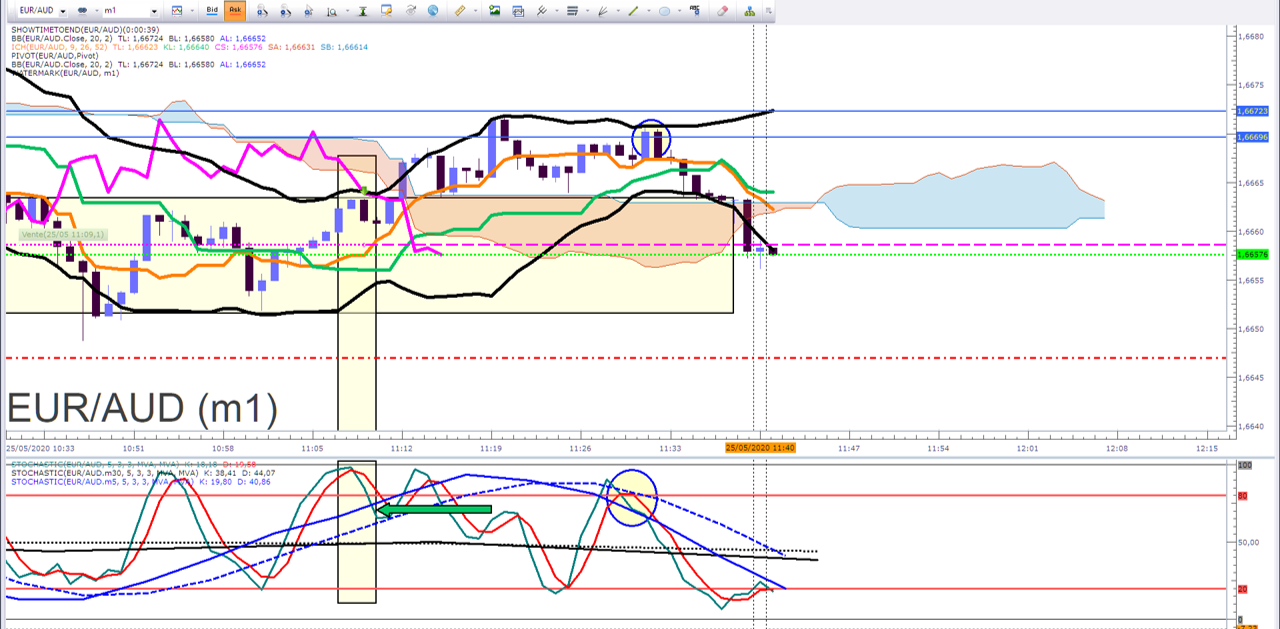Expand the chart type dropdown arrow
Screen dimensions: 1280x629
(x=192, y=10)
